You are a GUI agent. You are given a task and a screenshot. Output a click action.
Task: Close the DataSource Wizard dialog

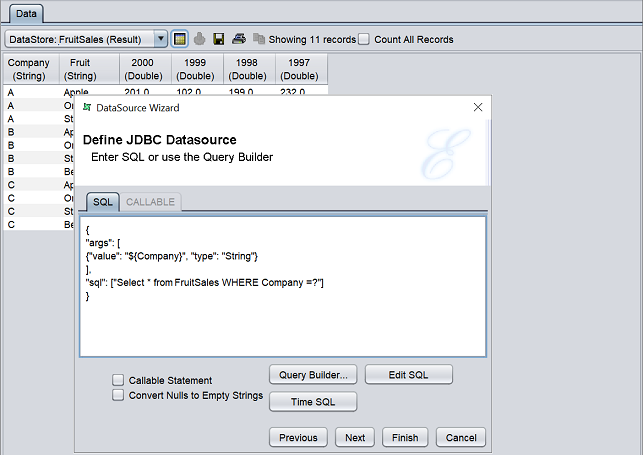click(x=478, y=106)
